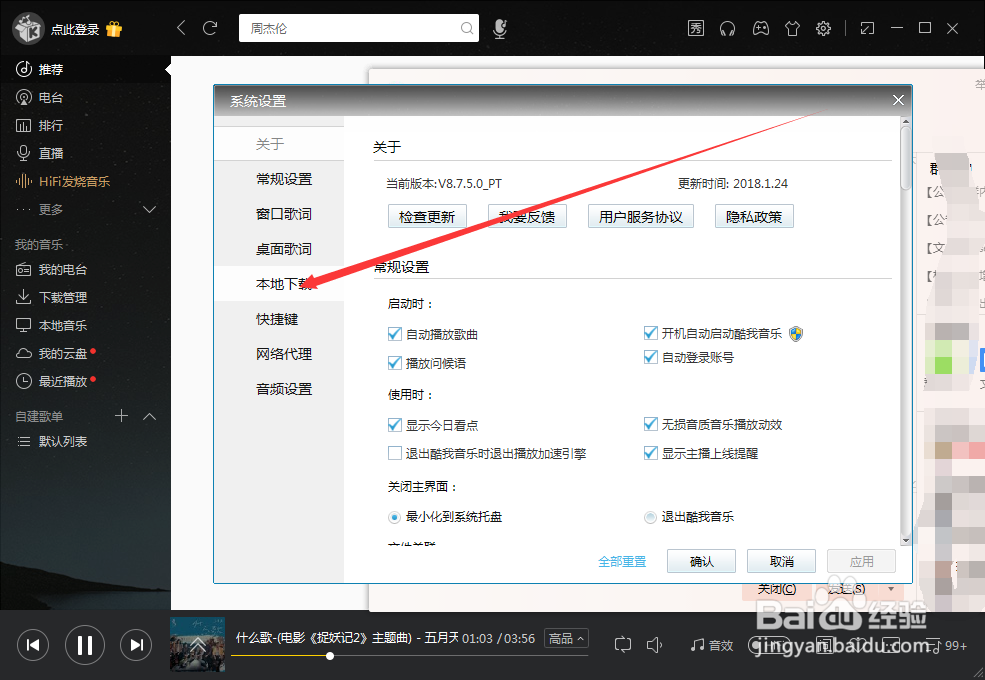Select the 网络代理 settings tab

click(279, 354)
